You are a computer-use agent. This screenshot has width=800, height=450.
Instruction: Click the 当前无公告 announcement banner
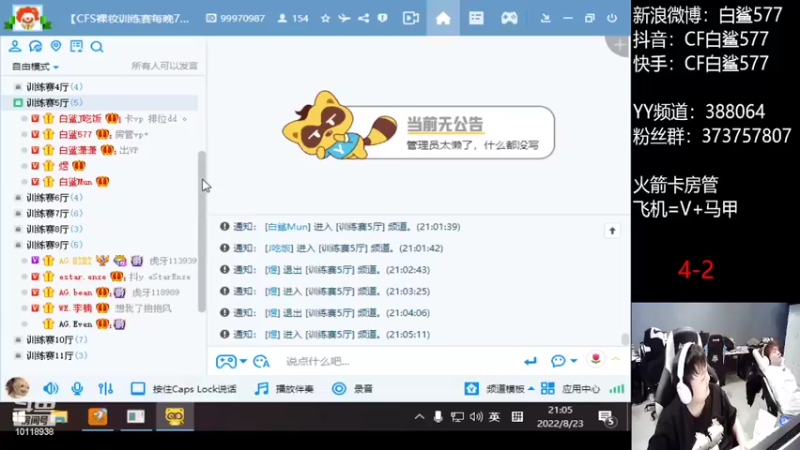(x=418, y=127)
